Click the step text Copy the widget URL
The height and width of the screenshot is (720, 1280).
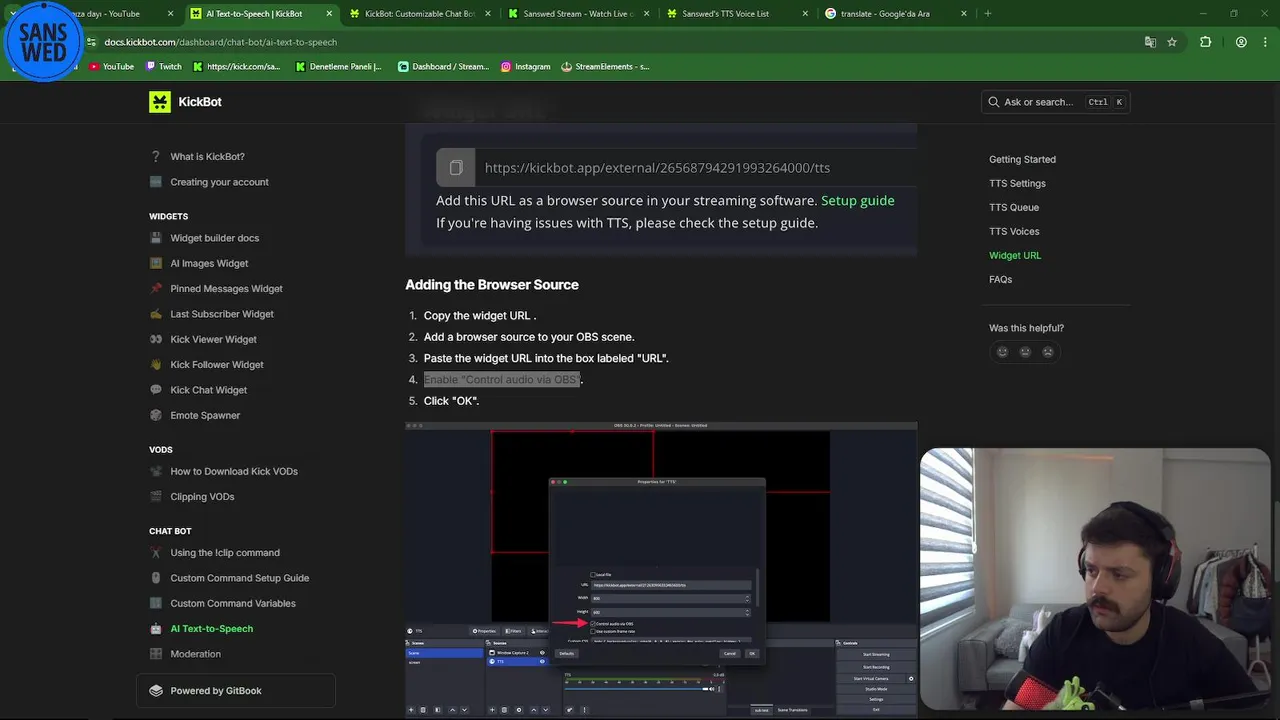click(480, 316)
